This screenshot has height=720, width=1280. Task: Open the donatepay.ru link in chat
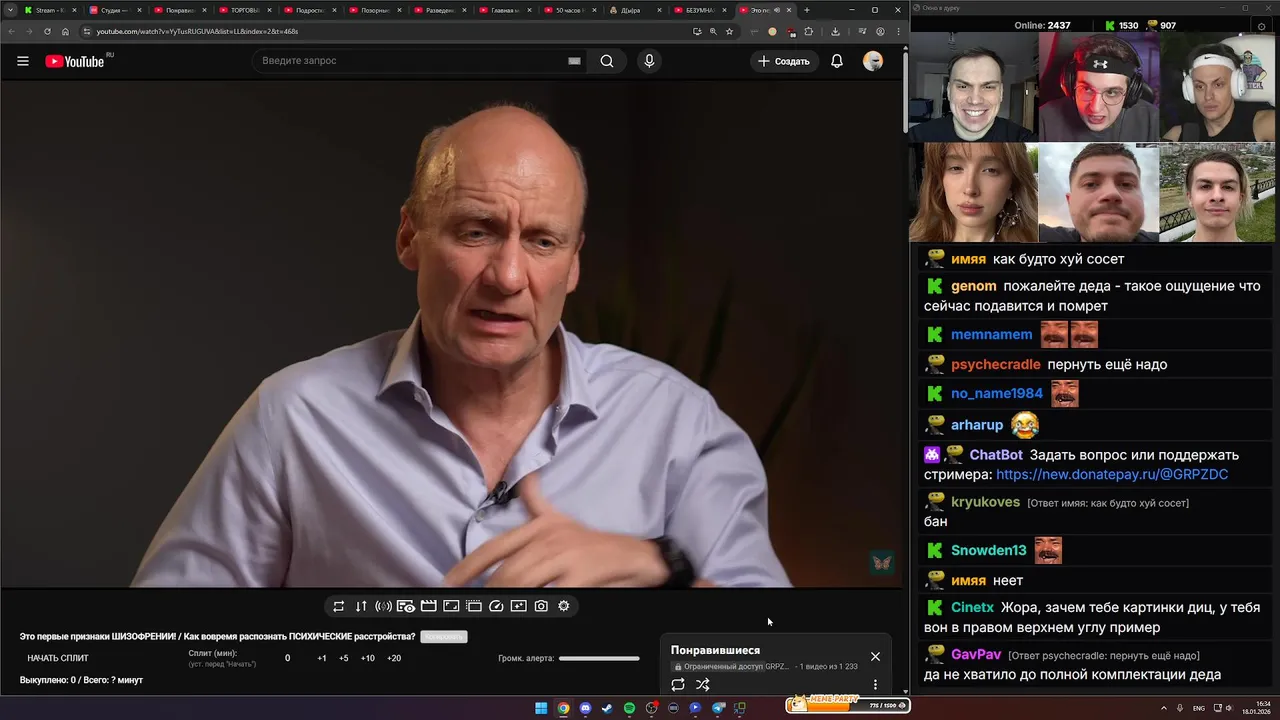click(1112, 474)
